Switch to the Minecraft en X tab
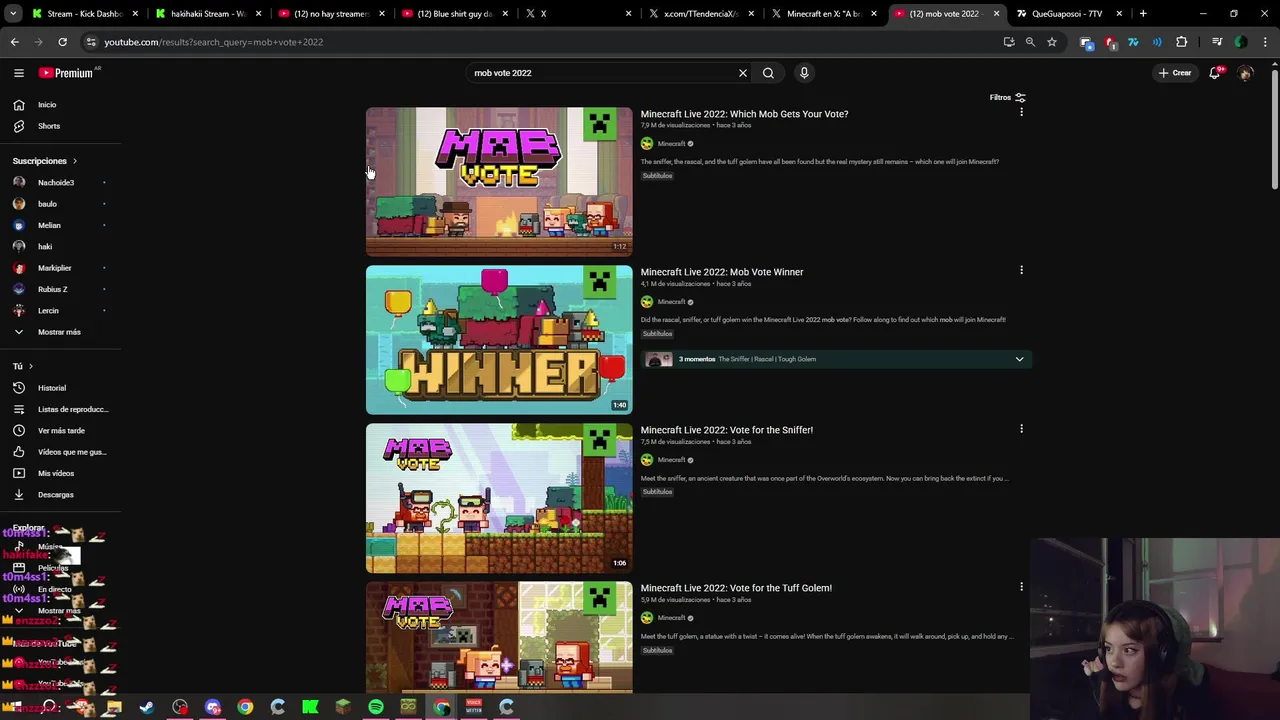This screenshot has height=720, width=1280. (825, 14)
